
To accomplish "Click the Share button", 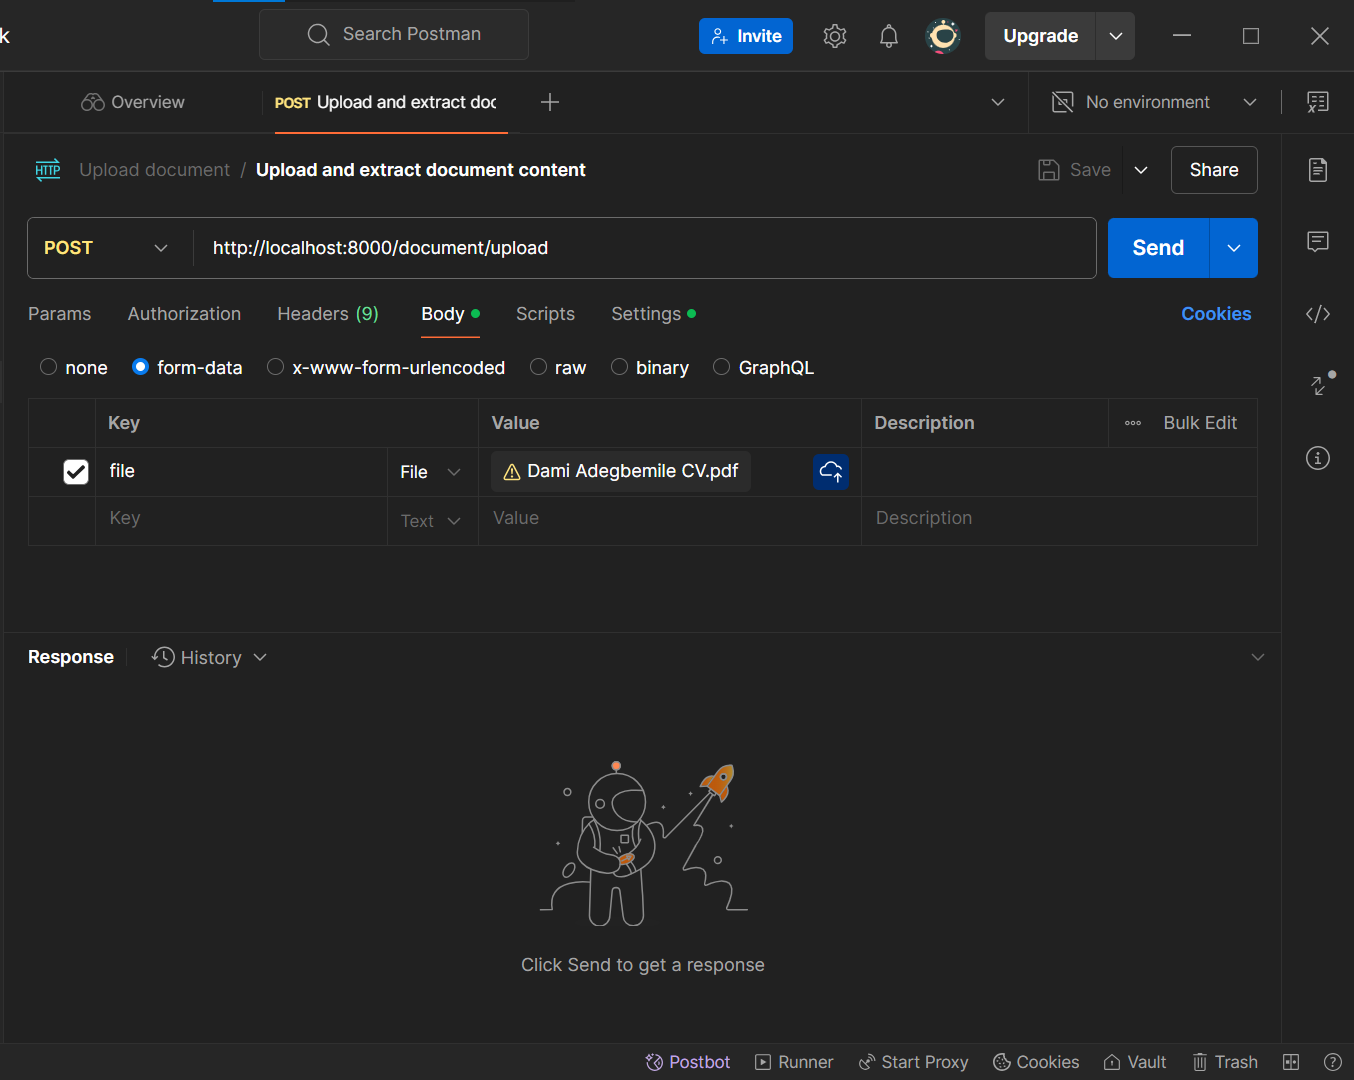I will [x=1214, y=170].
